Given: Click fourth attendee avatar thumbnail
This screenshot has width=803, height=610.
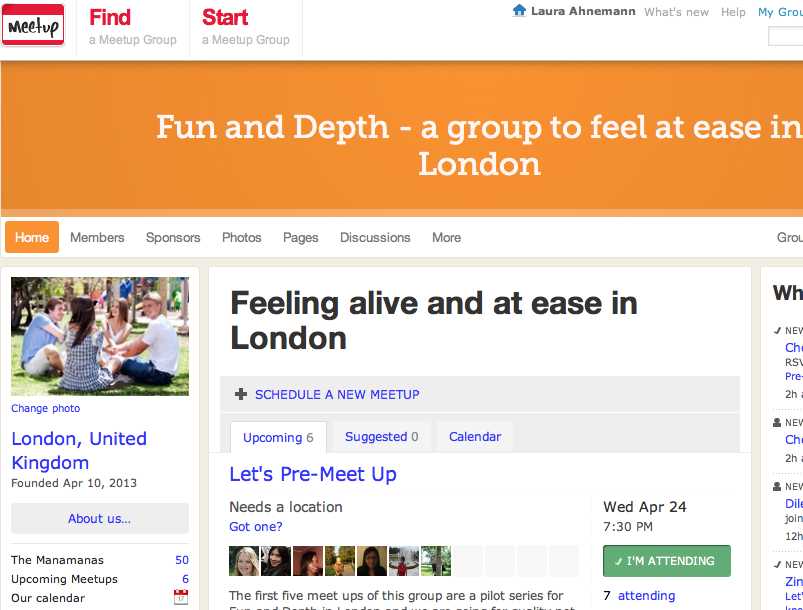Looking at the screenshot, I should click(x=340, y=561).
